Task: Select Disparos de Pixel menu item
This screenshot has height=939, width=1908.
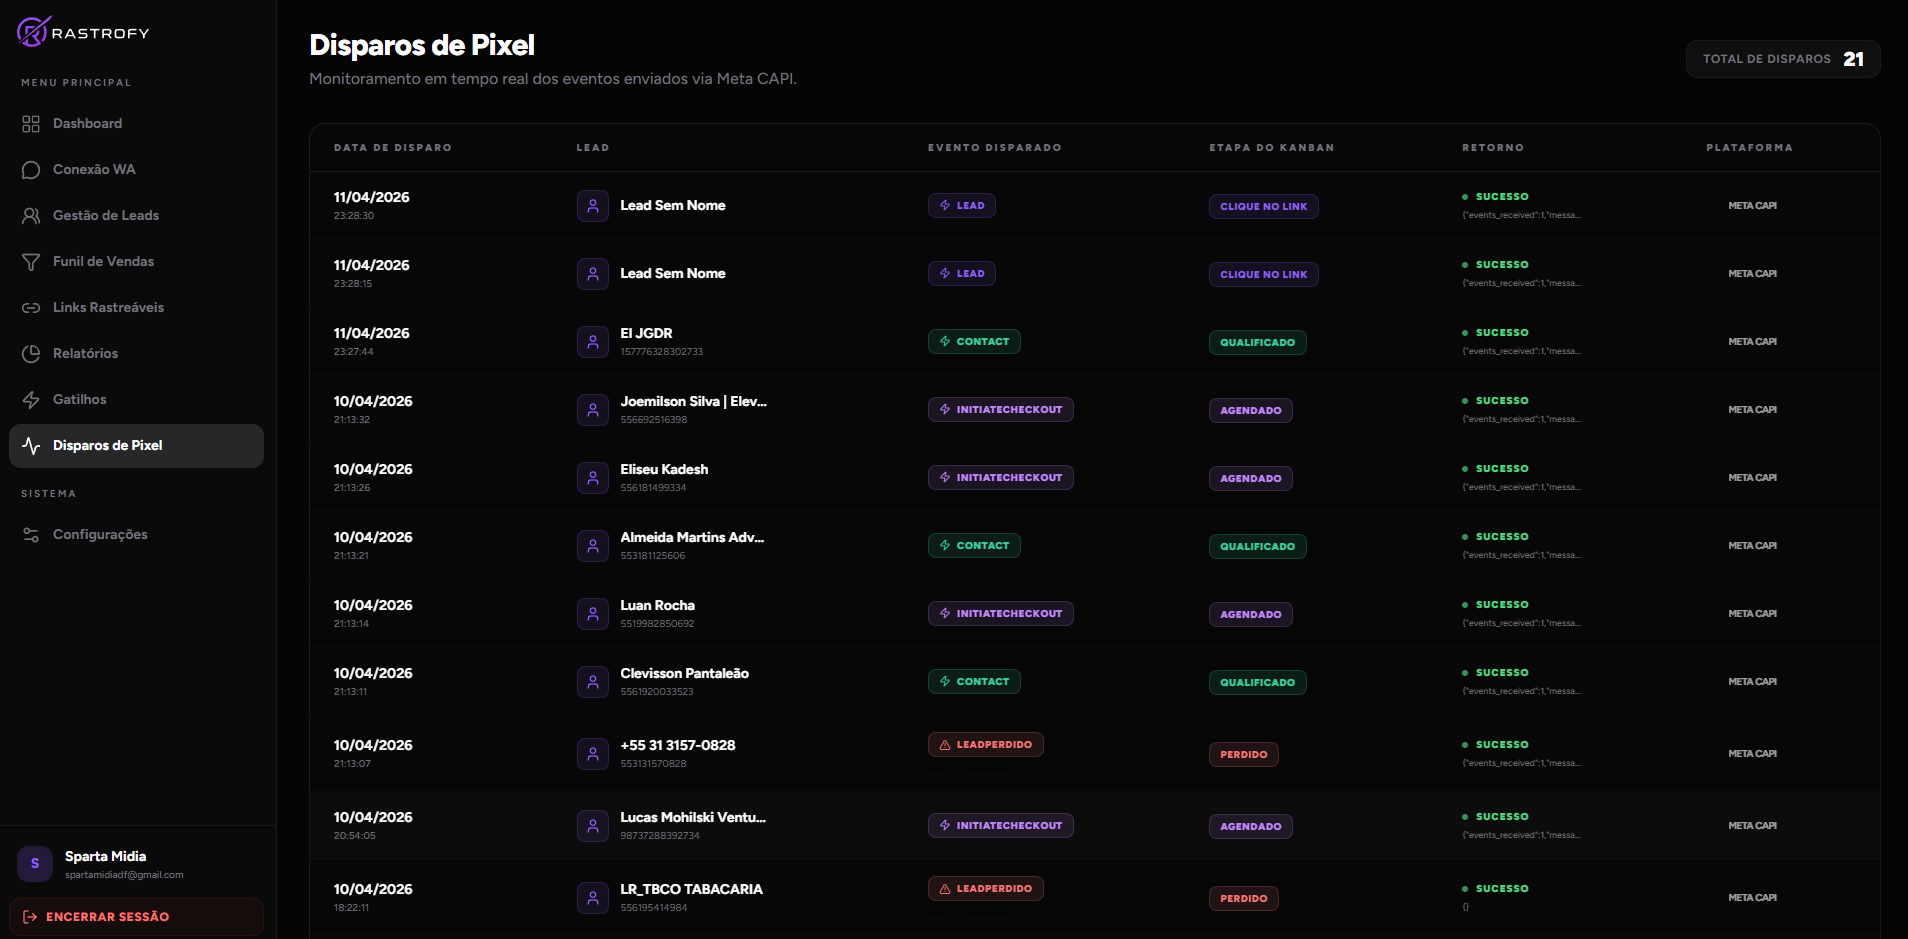Action: tap(136, 446)
